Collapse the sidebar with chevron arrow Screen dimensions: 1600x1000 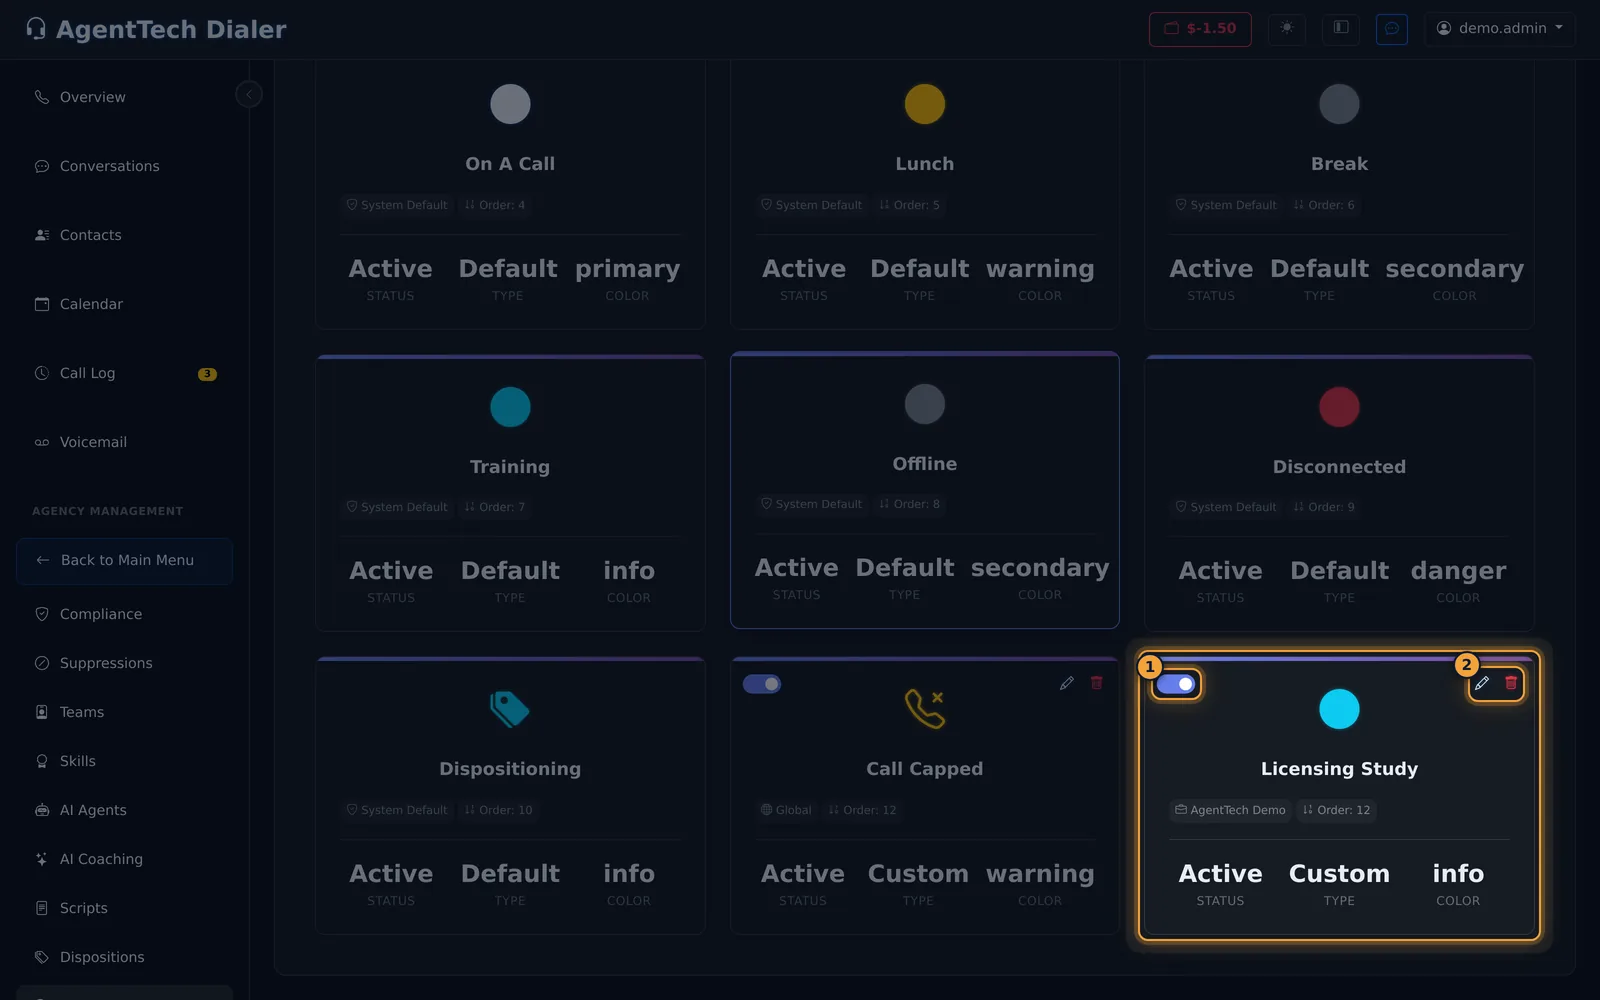pos(249,94)
